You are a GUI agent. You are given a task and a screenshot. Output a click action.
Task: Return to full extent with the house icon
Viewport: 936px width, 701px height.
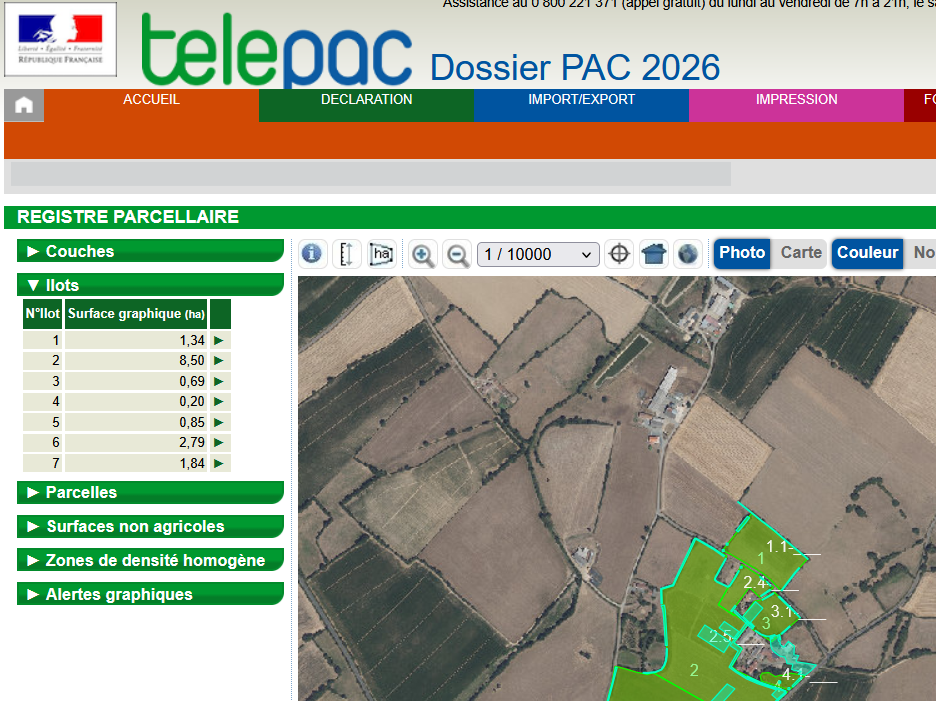[x=653, y=253]
